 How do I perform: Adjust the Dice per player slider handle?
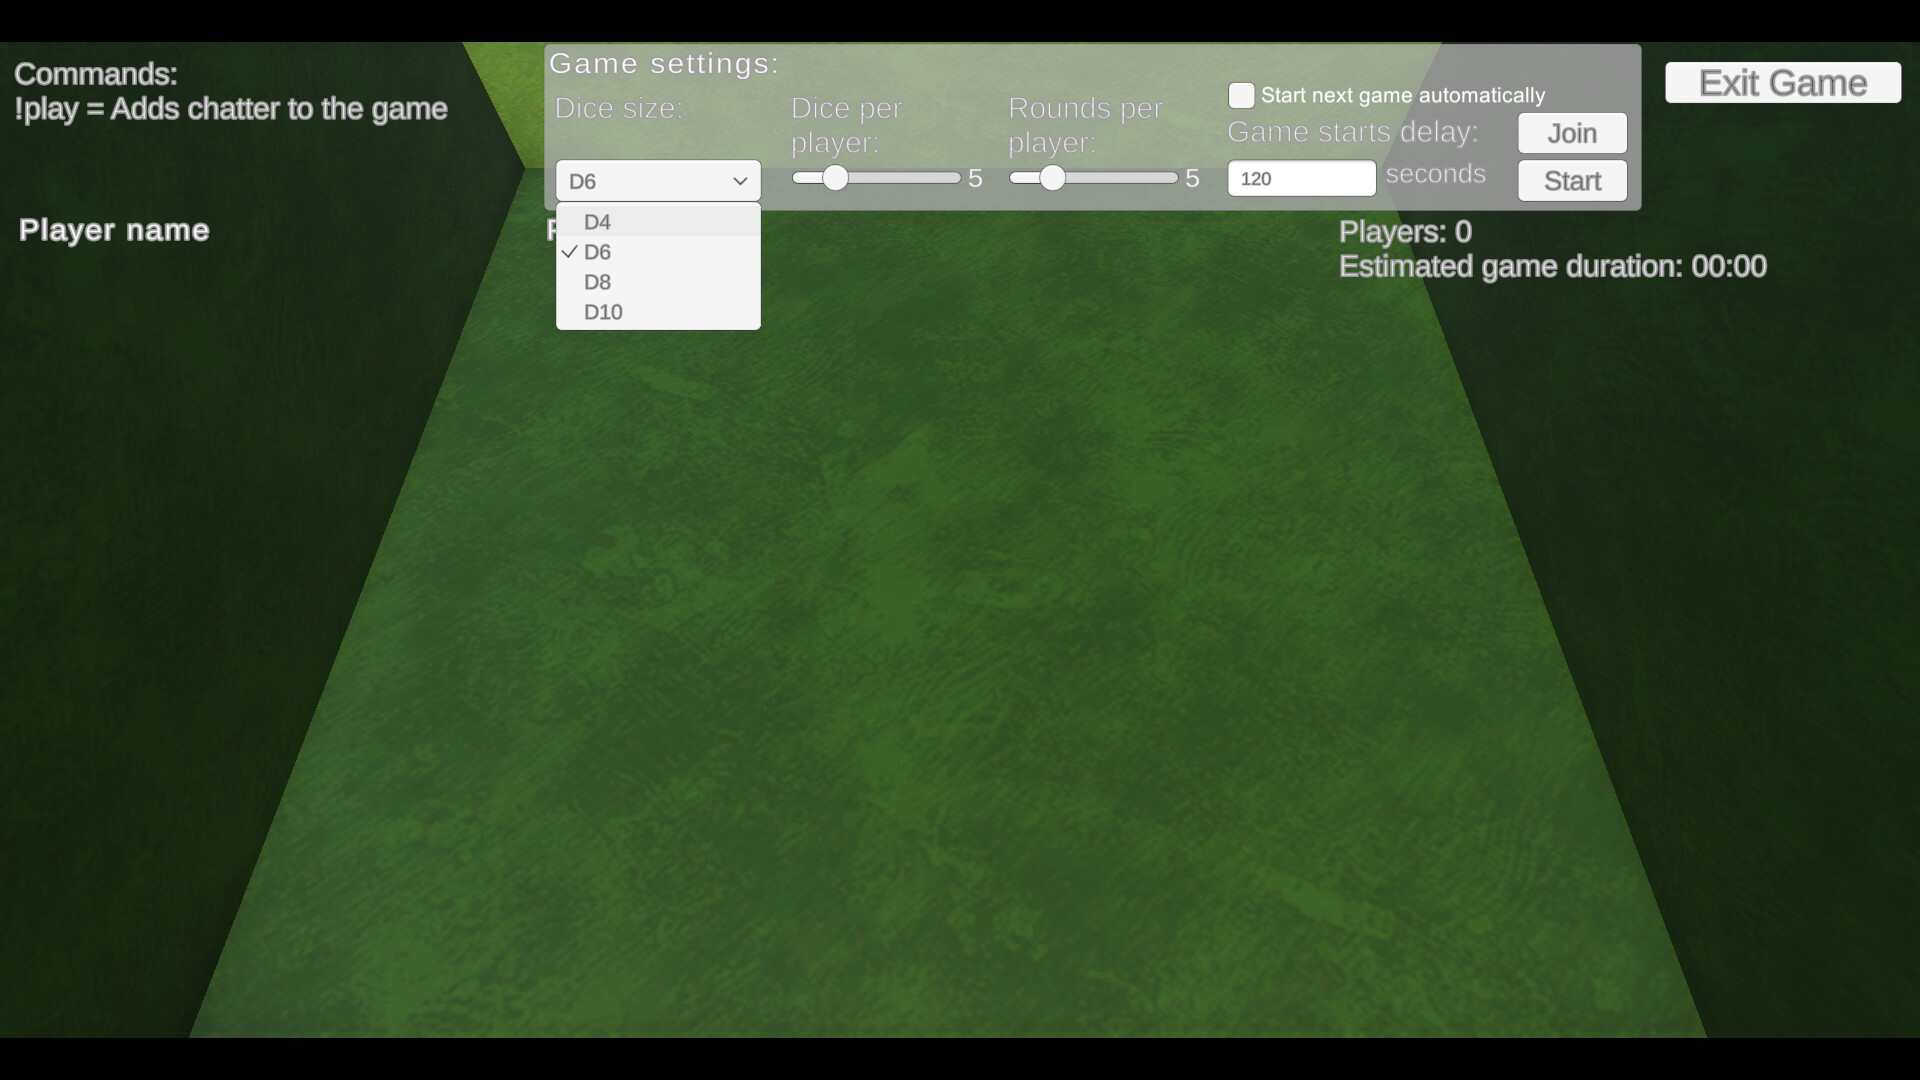836,178
